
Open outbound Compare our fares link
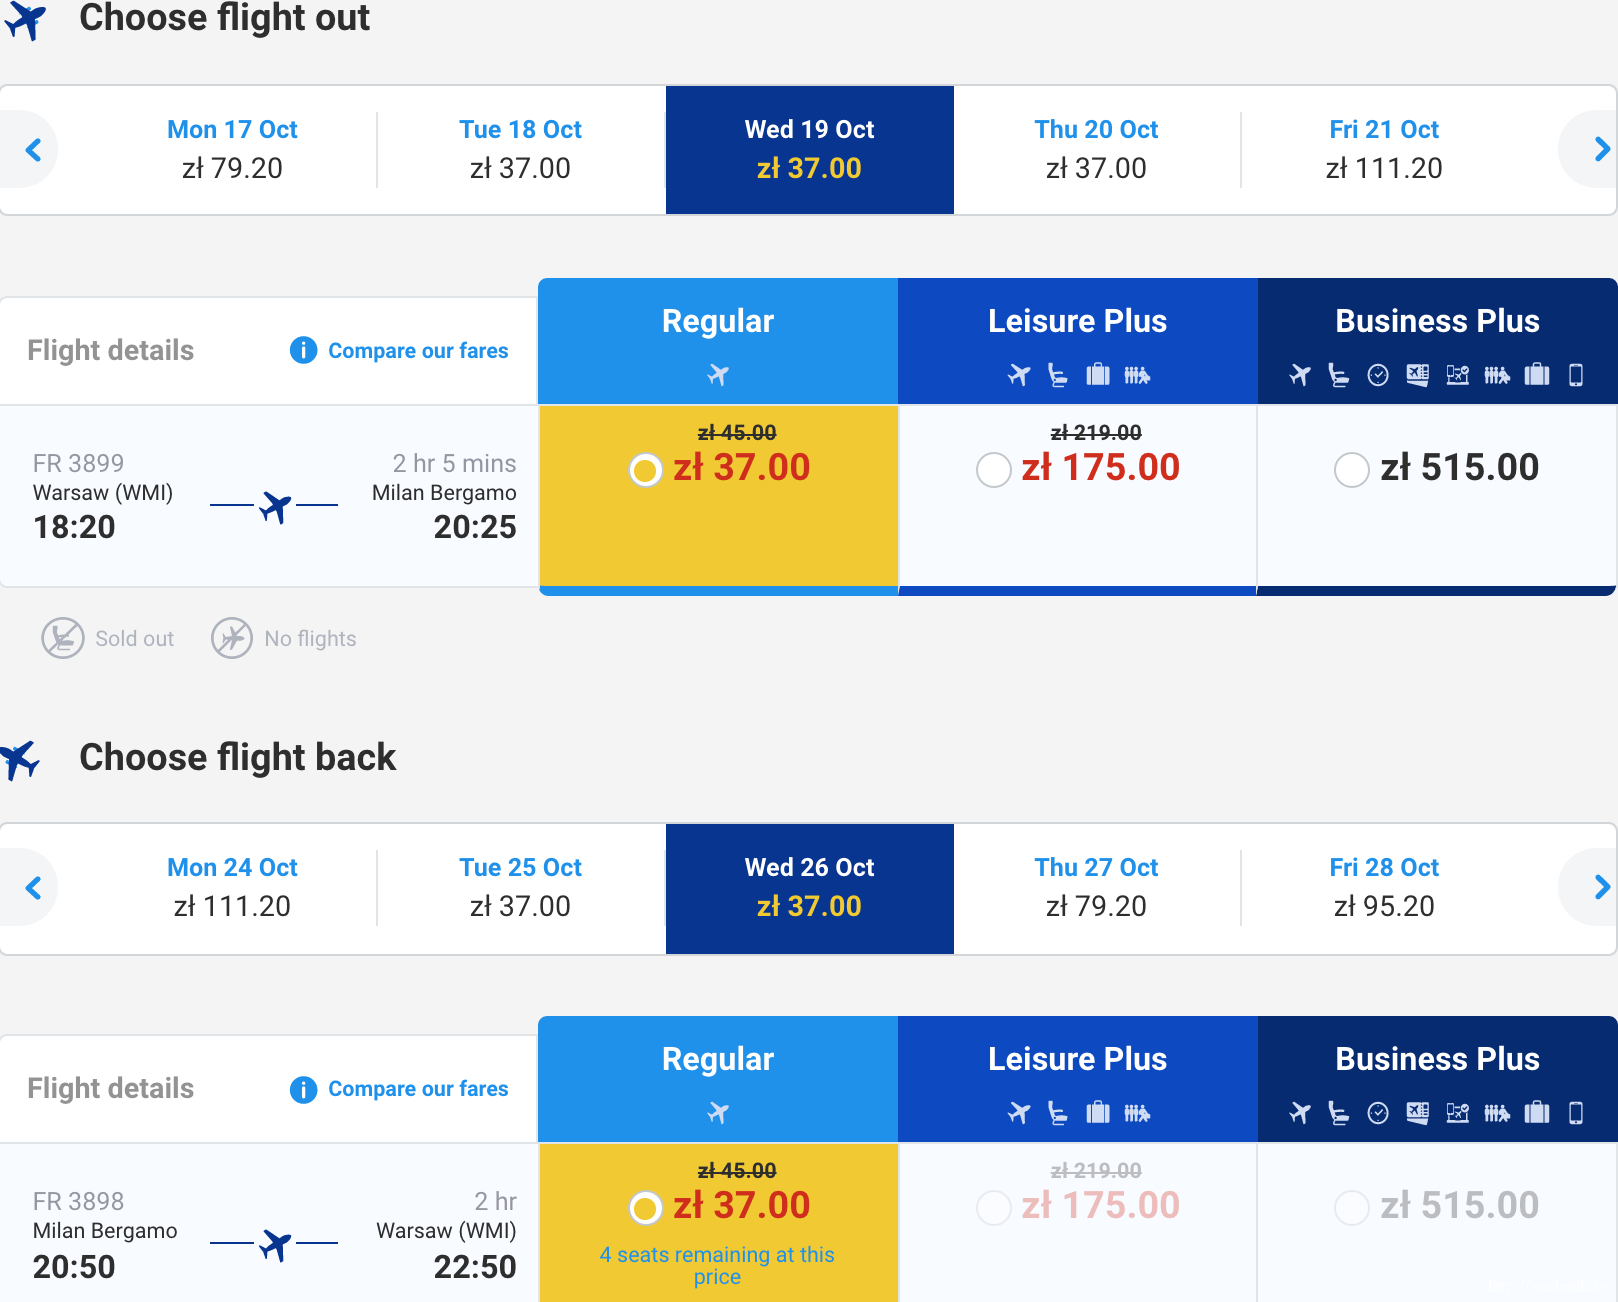[x=418, y=351]
